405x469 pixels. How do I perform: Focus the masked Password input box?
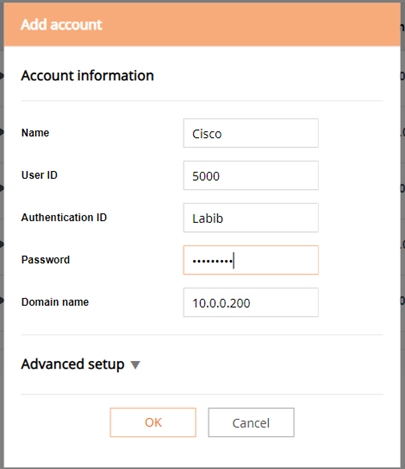pyautogui.click(x=251, y=260)
